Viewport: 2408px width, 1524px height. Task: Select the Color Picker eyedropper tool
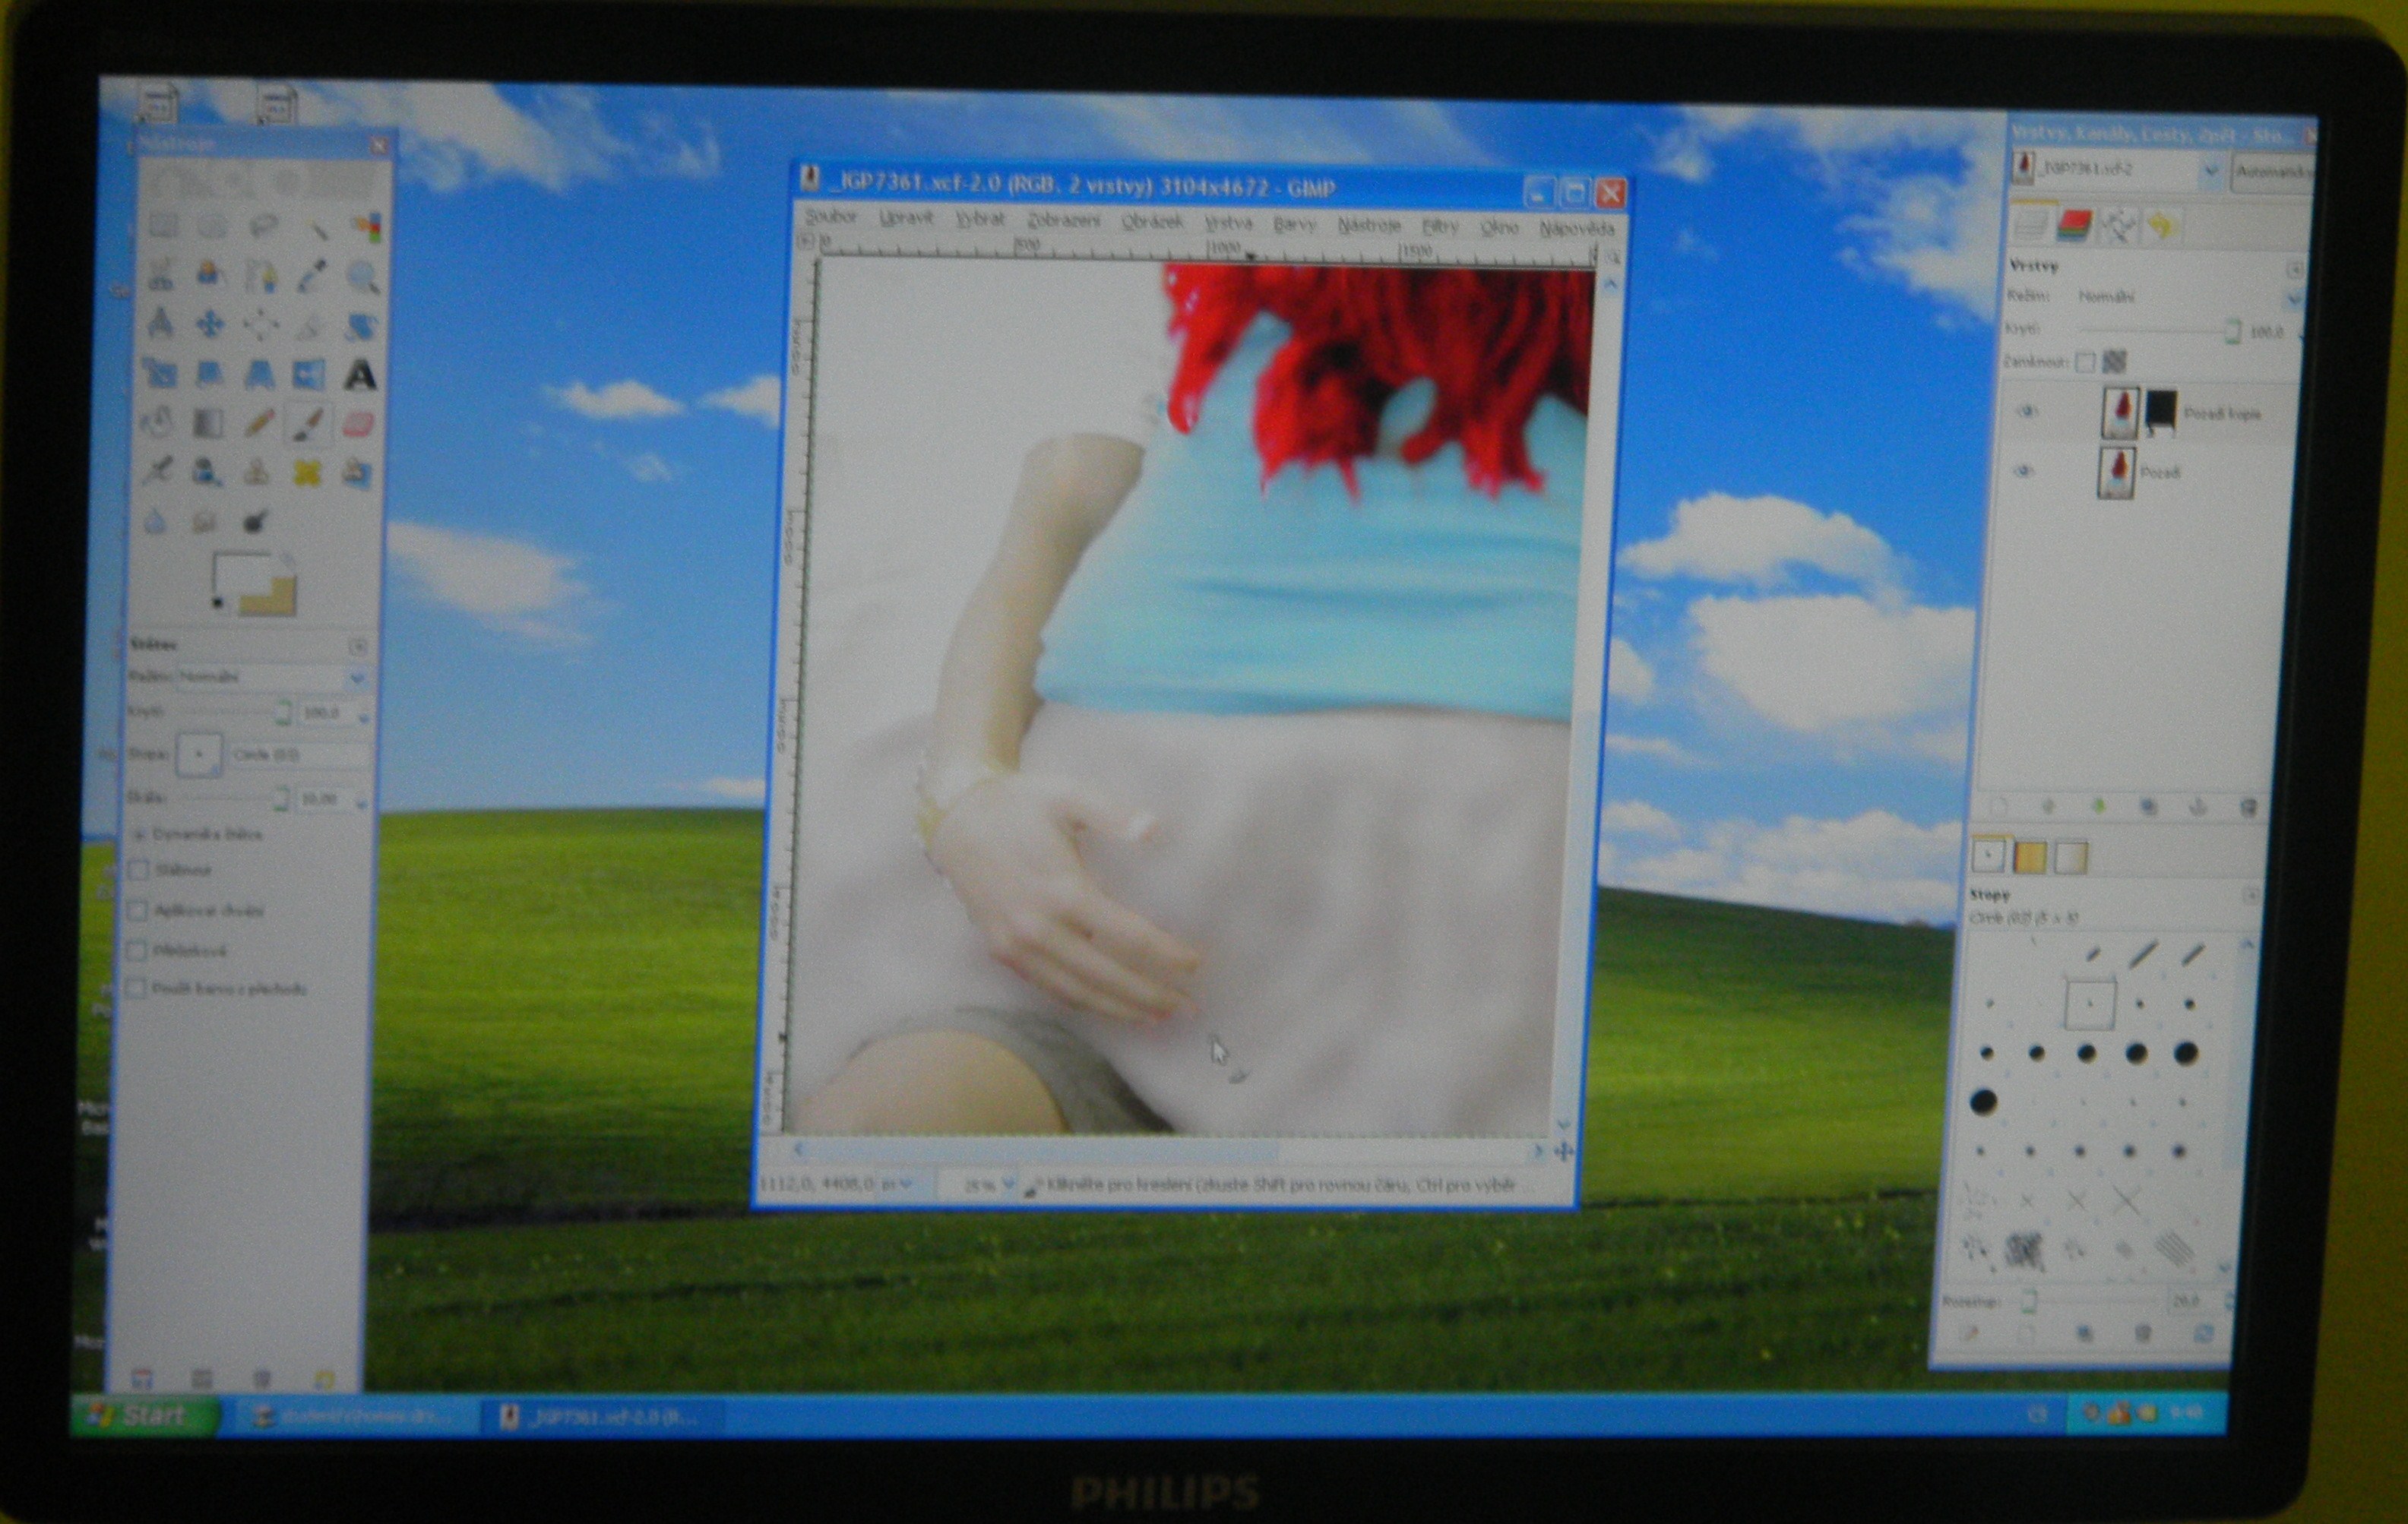coord(312,276)
